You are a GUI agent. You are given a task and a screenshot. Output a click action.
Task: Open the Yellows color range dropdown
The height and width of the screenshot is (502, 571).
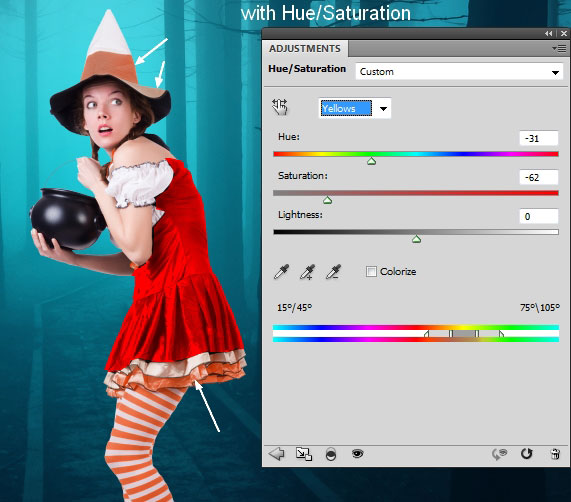[355, 108]
